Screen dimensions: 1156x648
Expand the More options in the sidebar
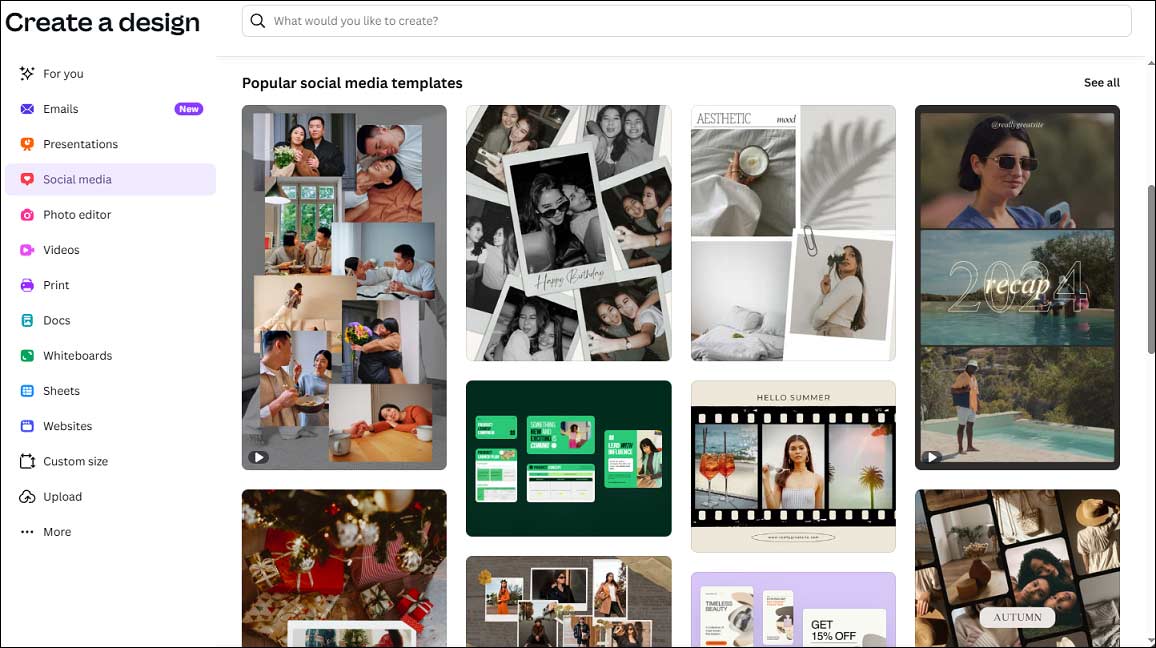click(57, 531)
